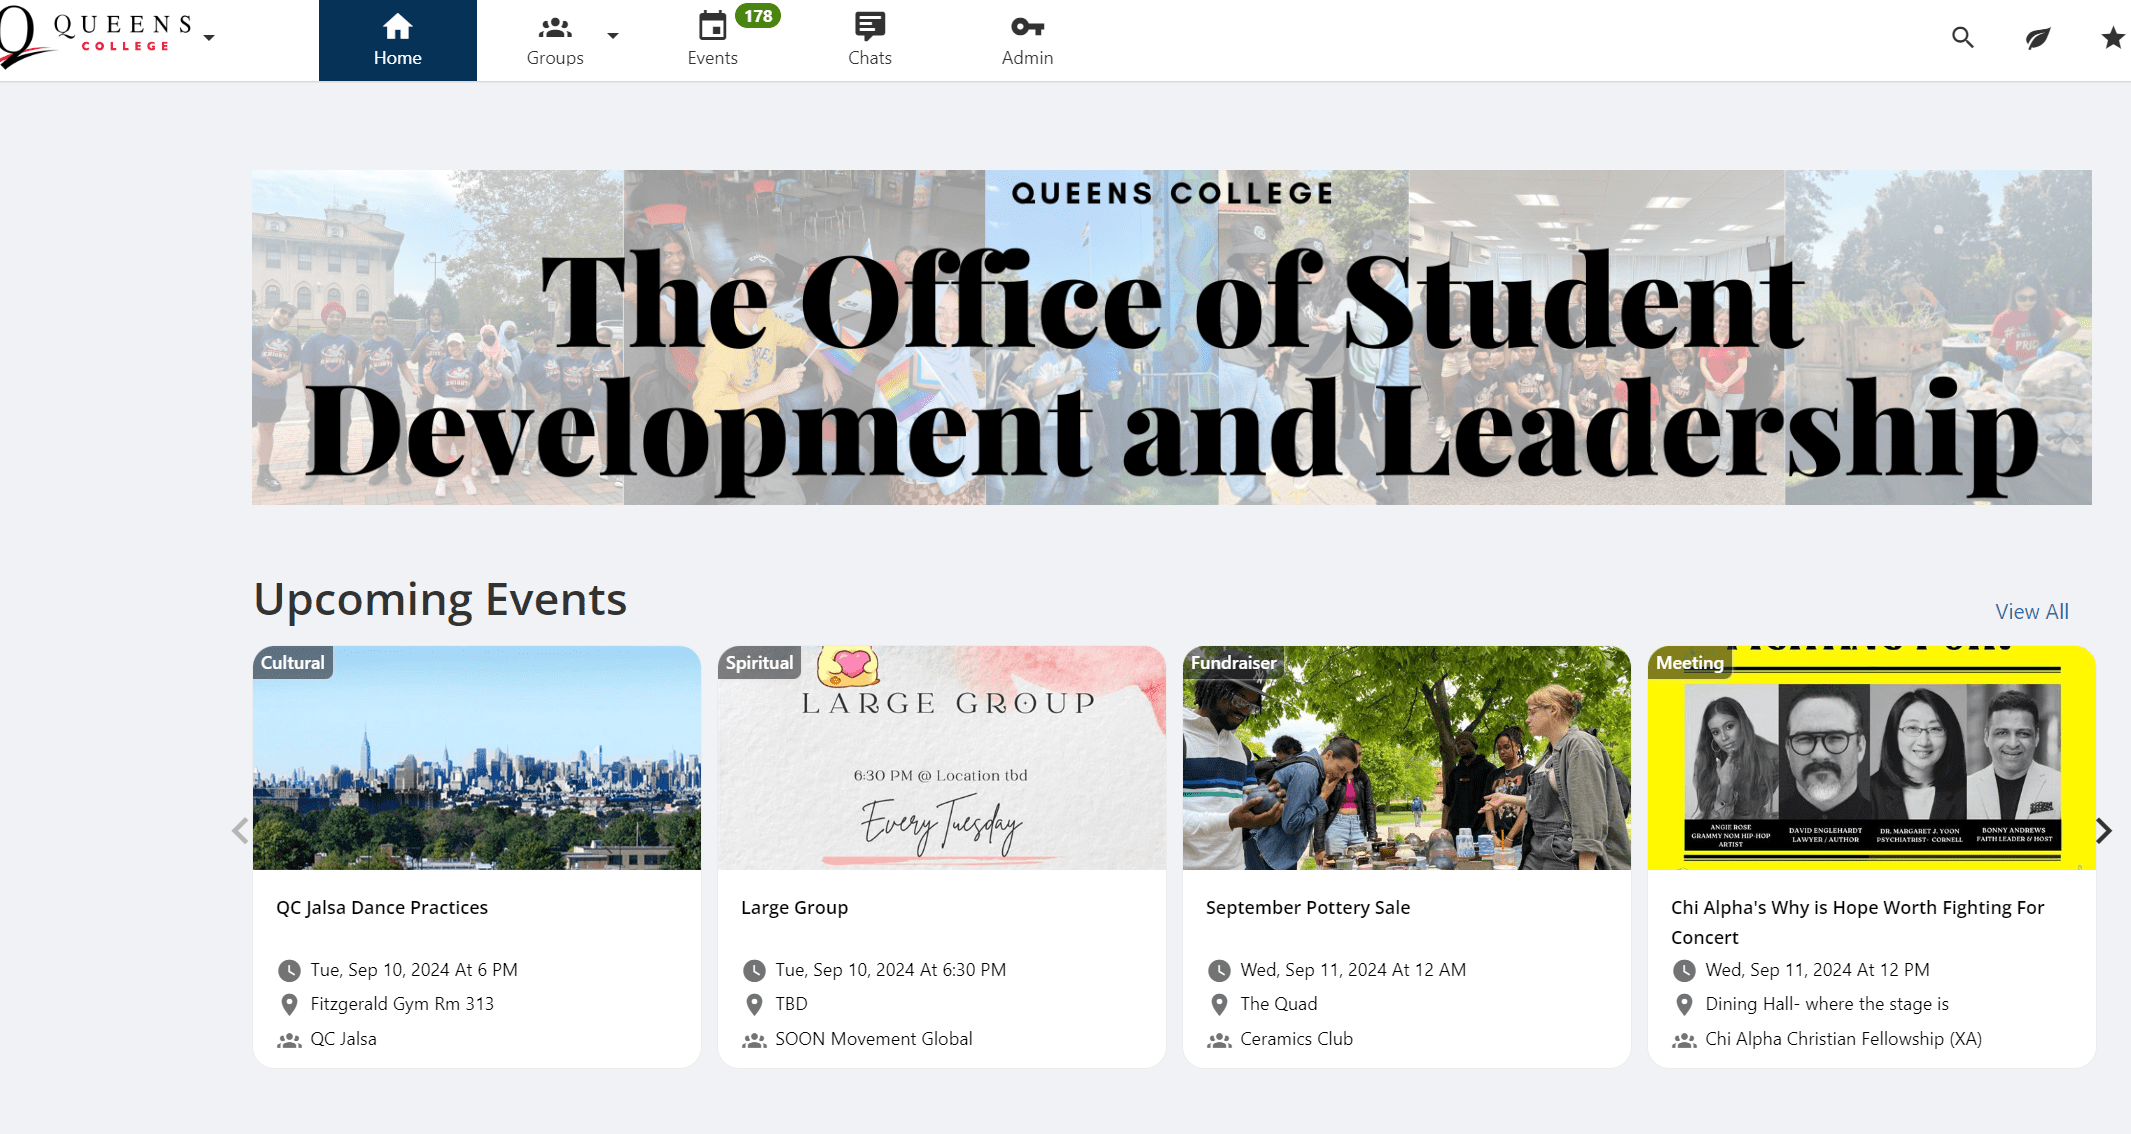The width and height of the screenshot is (2131, 1134).
Task: Select 'SOON Movement Global' group name
Action: click(874, 1039)
